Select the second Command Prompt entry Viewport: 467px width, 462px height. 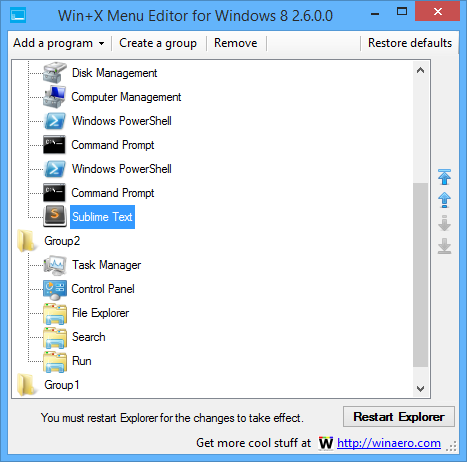[x=113, y=193]
